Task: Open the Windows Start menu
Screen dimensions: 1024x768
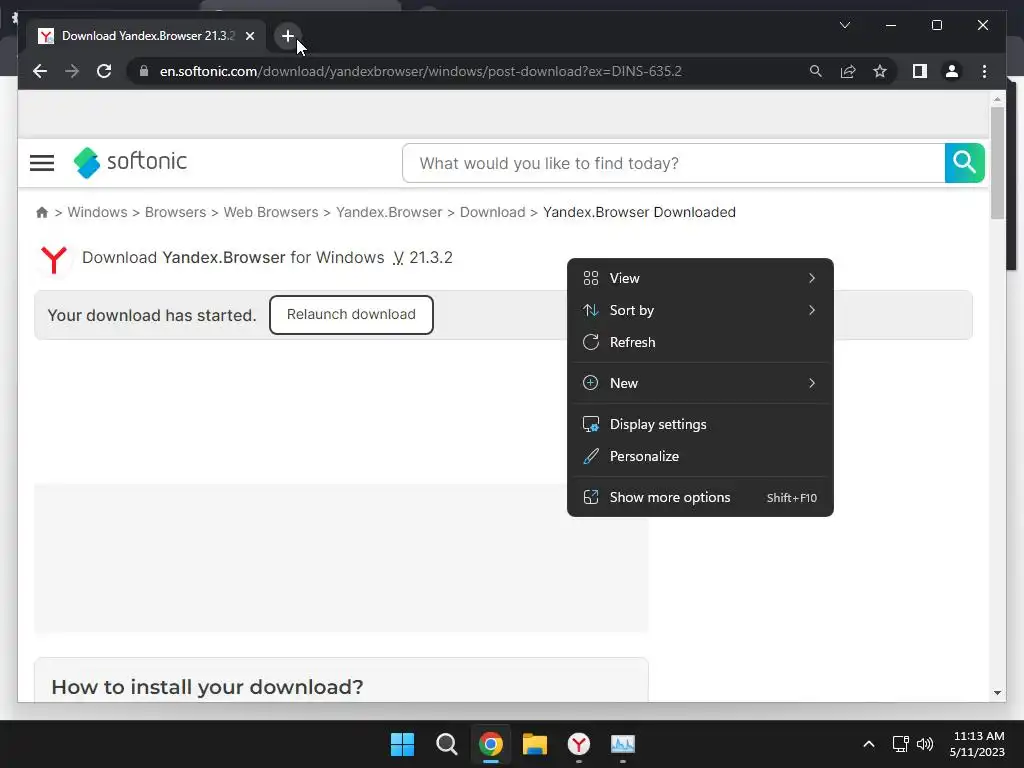Action: pyautogui.click(x=402, y=744)
